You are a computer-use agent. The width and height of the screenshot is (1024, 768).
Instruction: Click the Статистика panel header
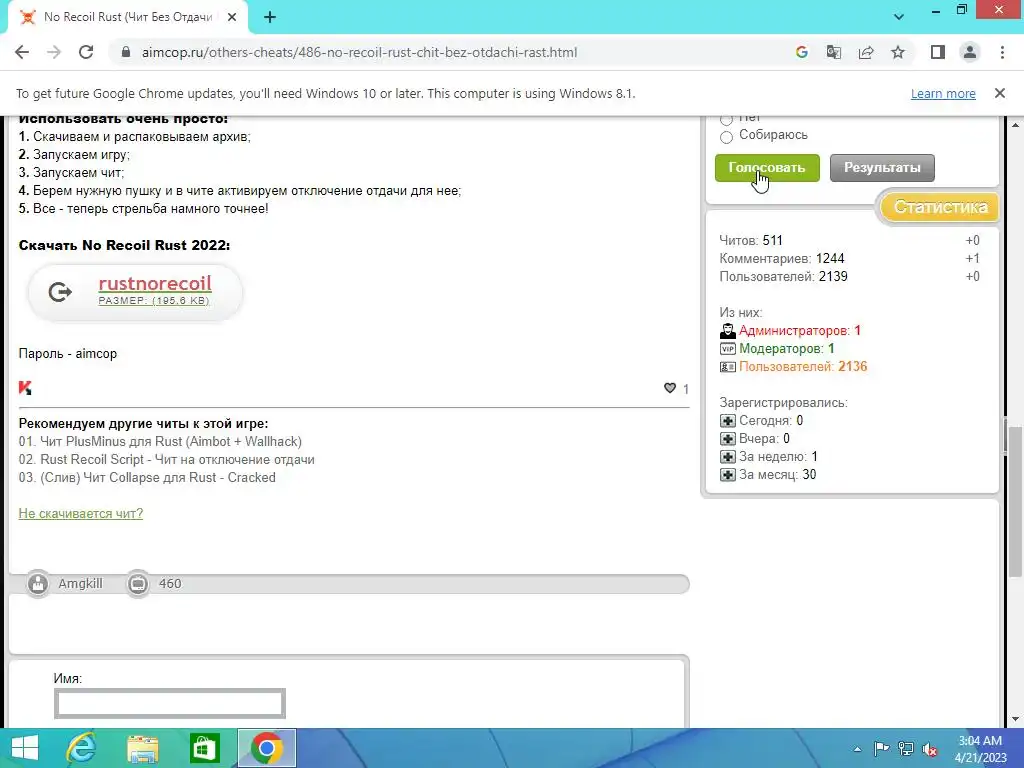tap(940, 207)
